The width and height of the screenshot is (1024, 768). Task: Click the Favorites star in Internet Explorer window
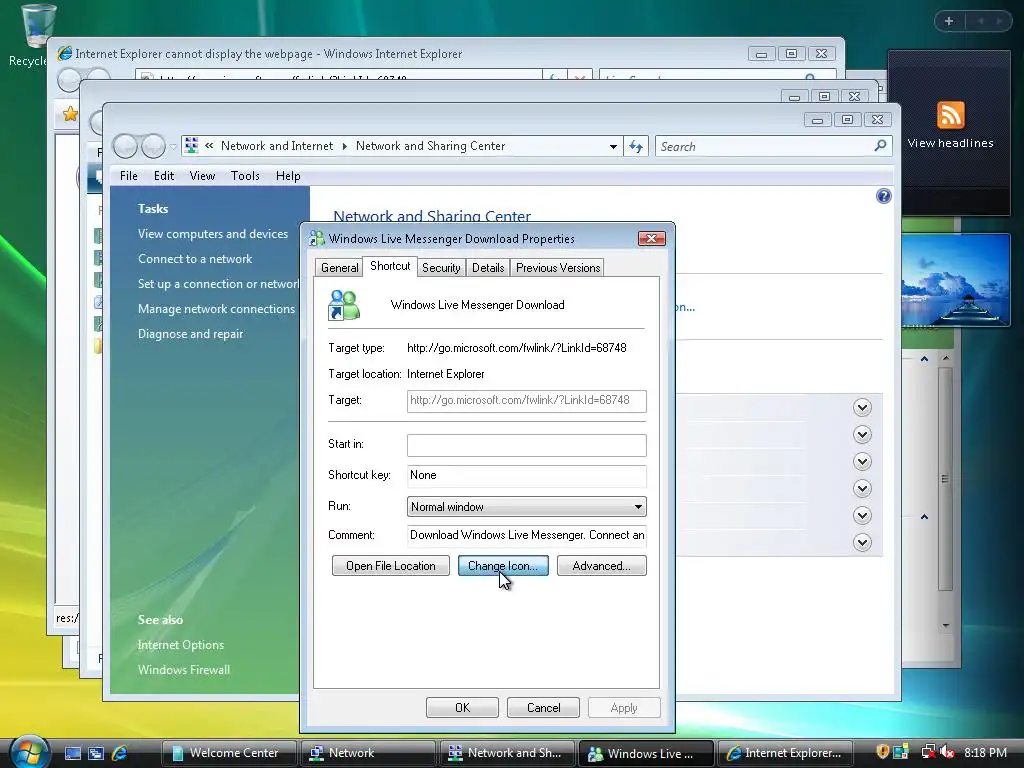70,114
